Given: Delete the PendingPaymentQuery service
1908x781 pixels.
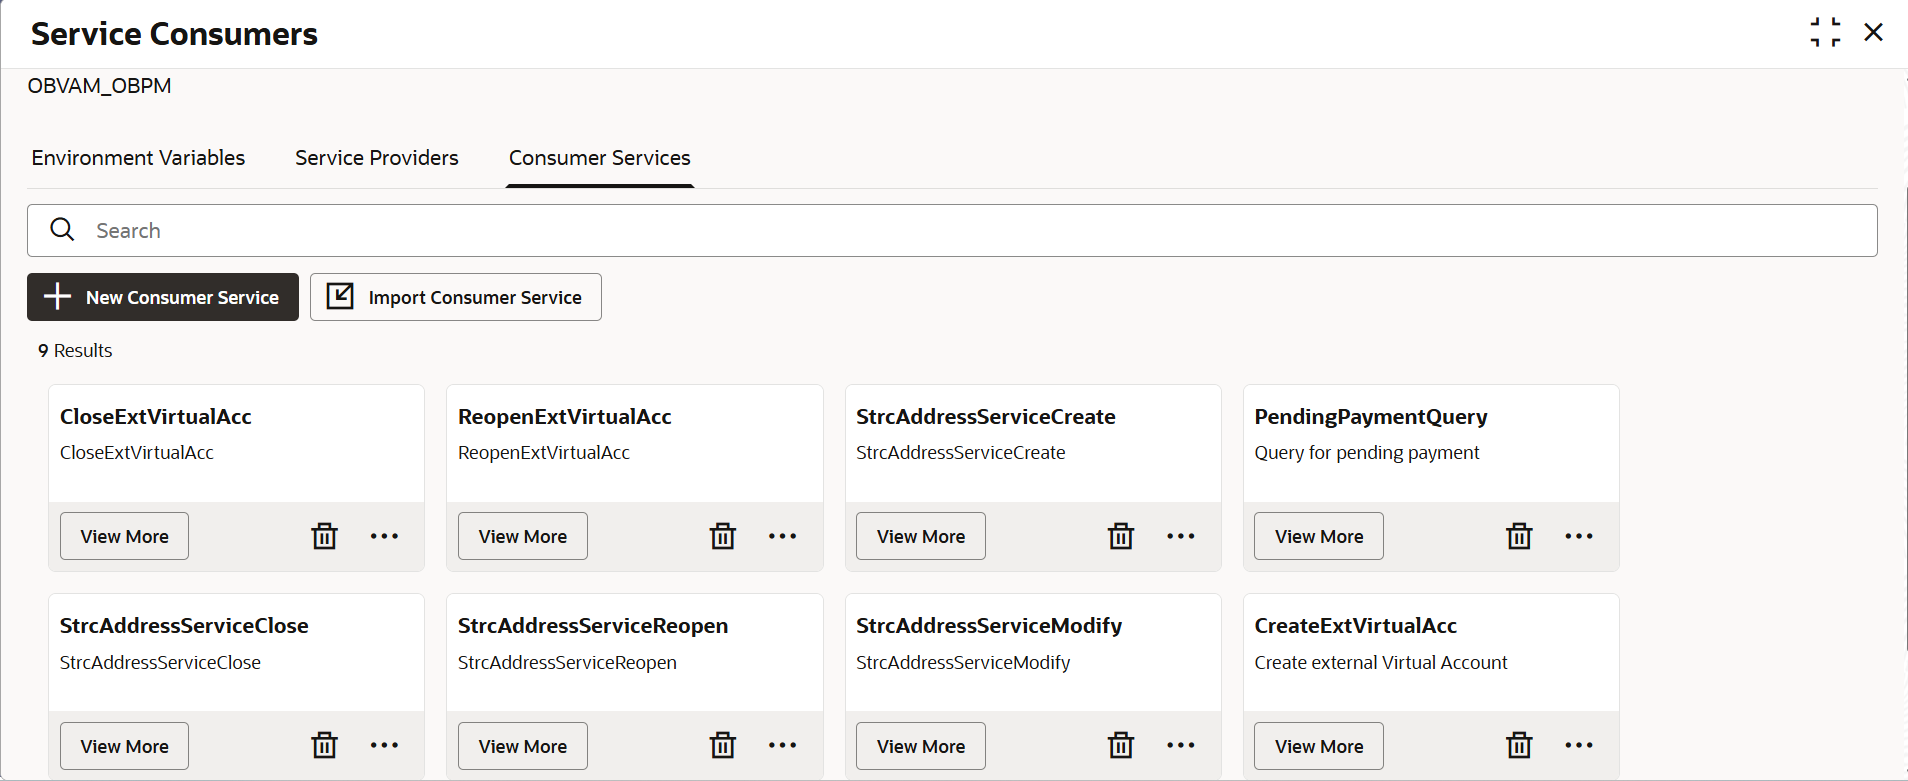Looking at the screenshot, I should 1519,536.
